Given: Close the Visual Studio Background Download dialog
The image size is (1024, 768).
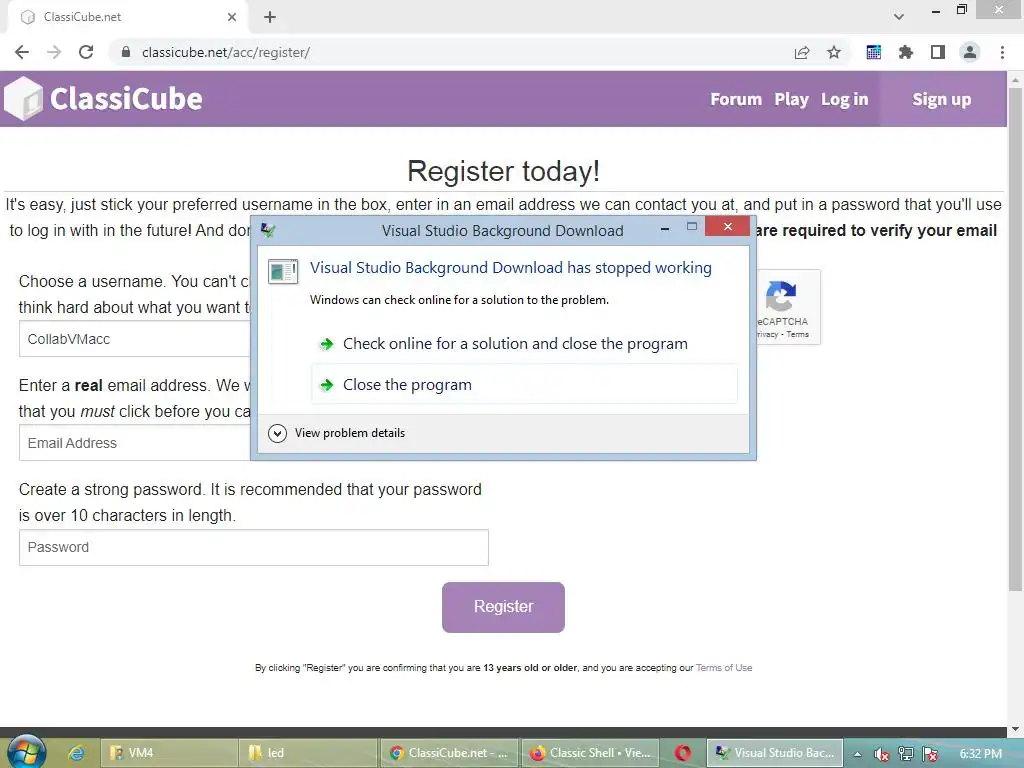Looking at the screenshot, I should [728, 227].
